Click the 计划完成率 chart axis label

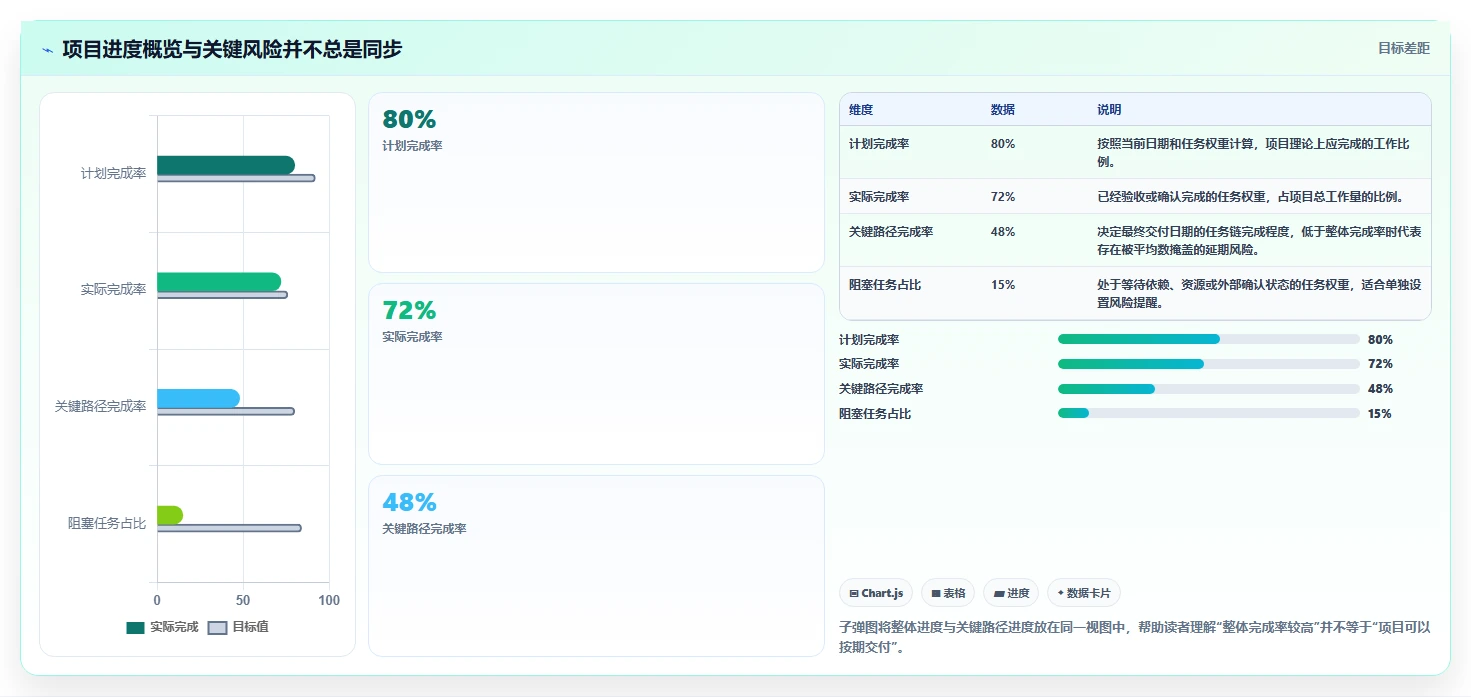[114, 174]
